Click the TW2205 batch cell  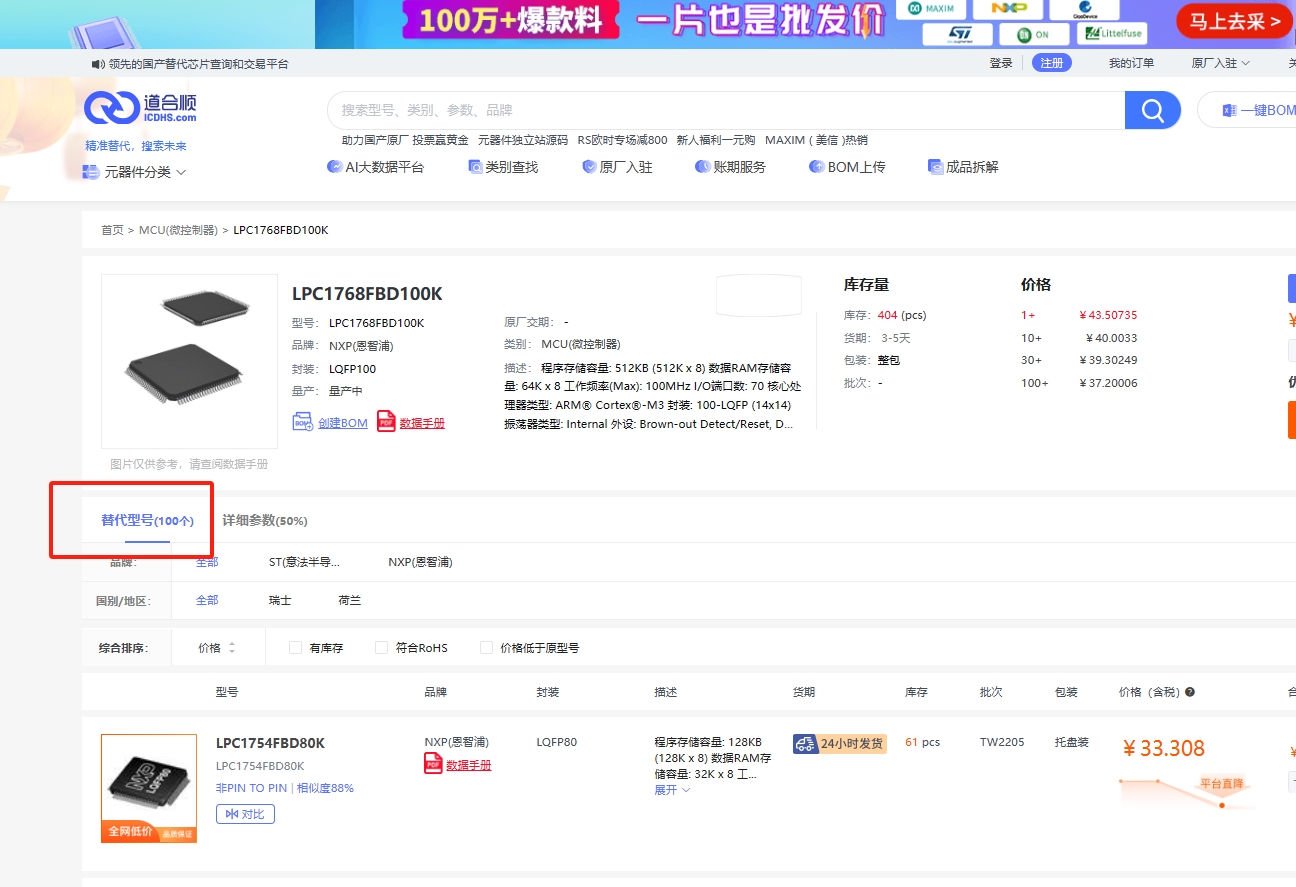1002,742
